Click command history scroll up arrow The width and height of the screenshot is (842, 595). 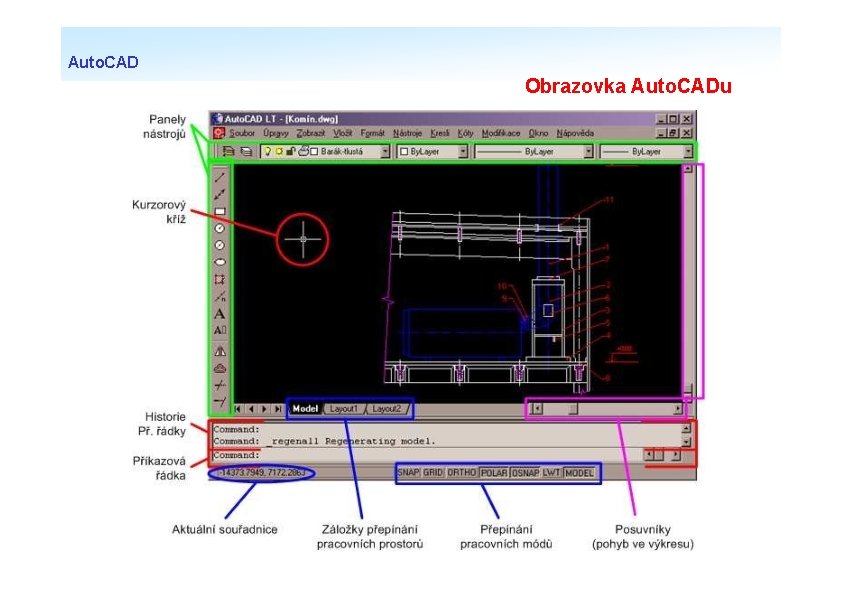coord(686,429)
